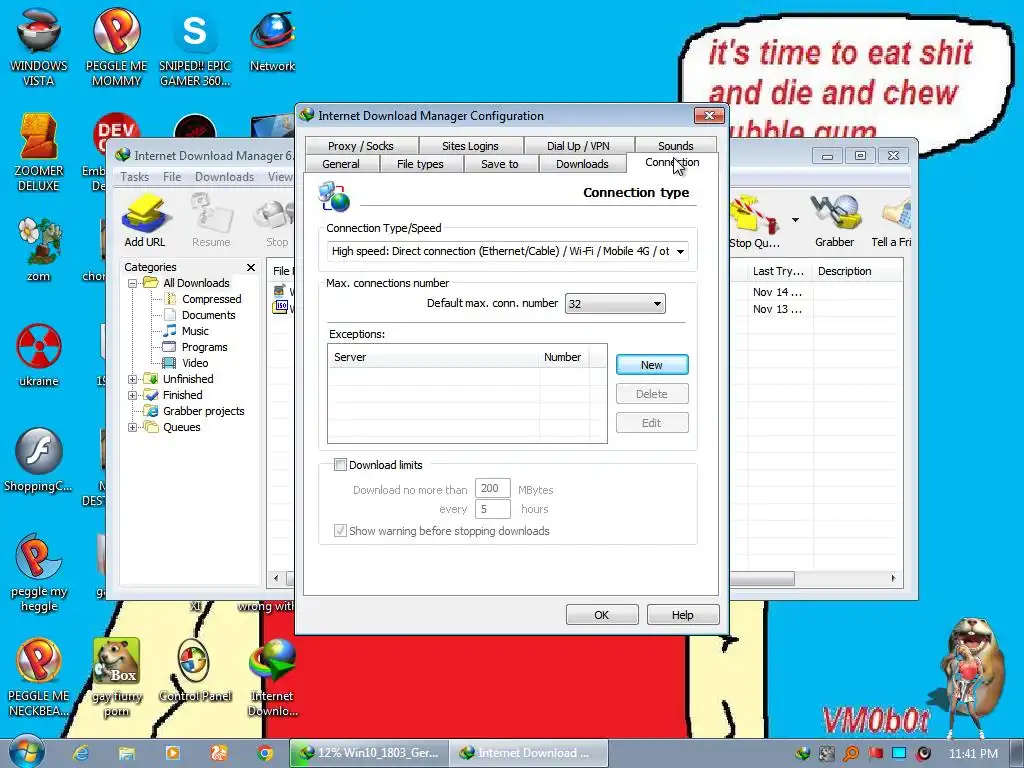Click the scroll left arrow in IDM list
Viewport: 1024px width, 768px height.
pos(276,579)
